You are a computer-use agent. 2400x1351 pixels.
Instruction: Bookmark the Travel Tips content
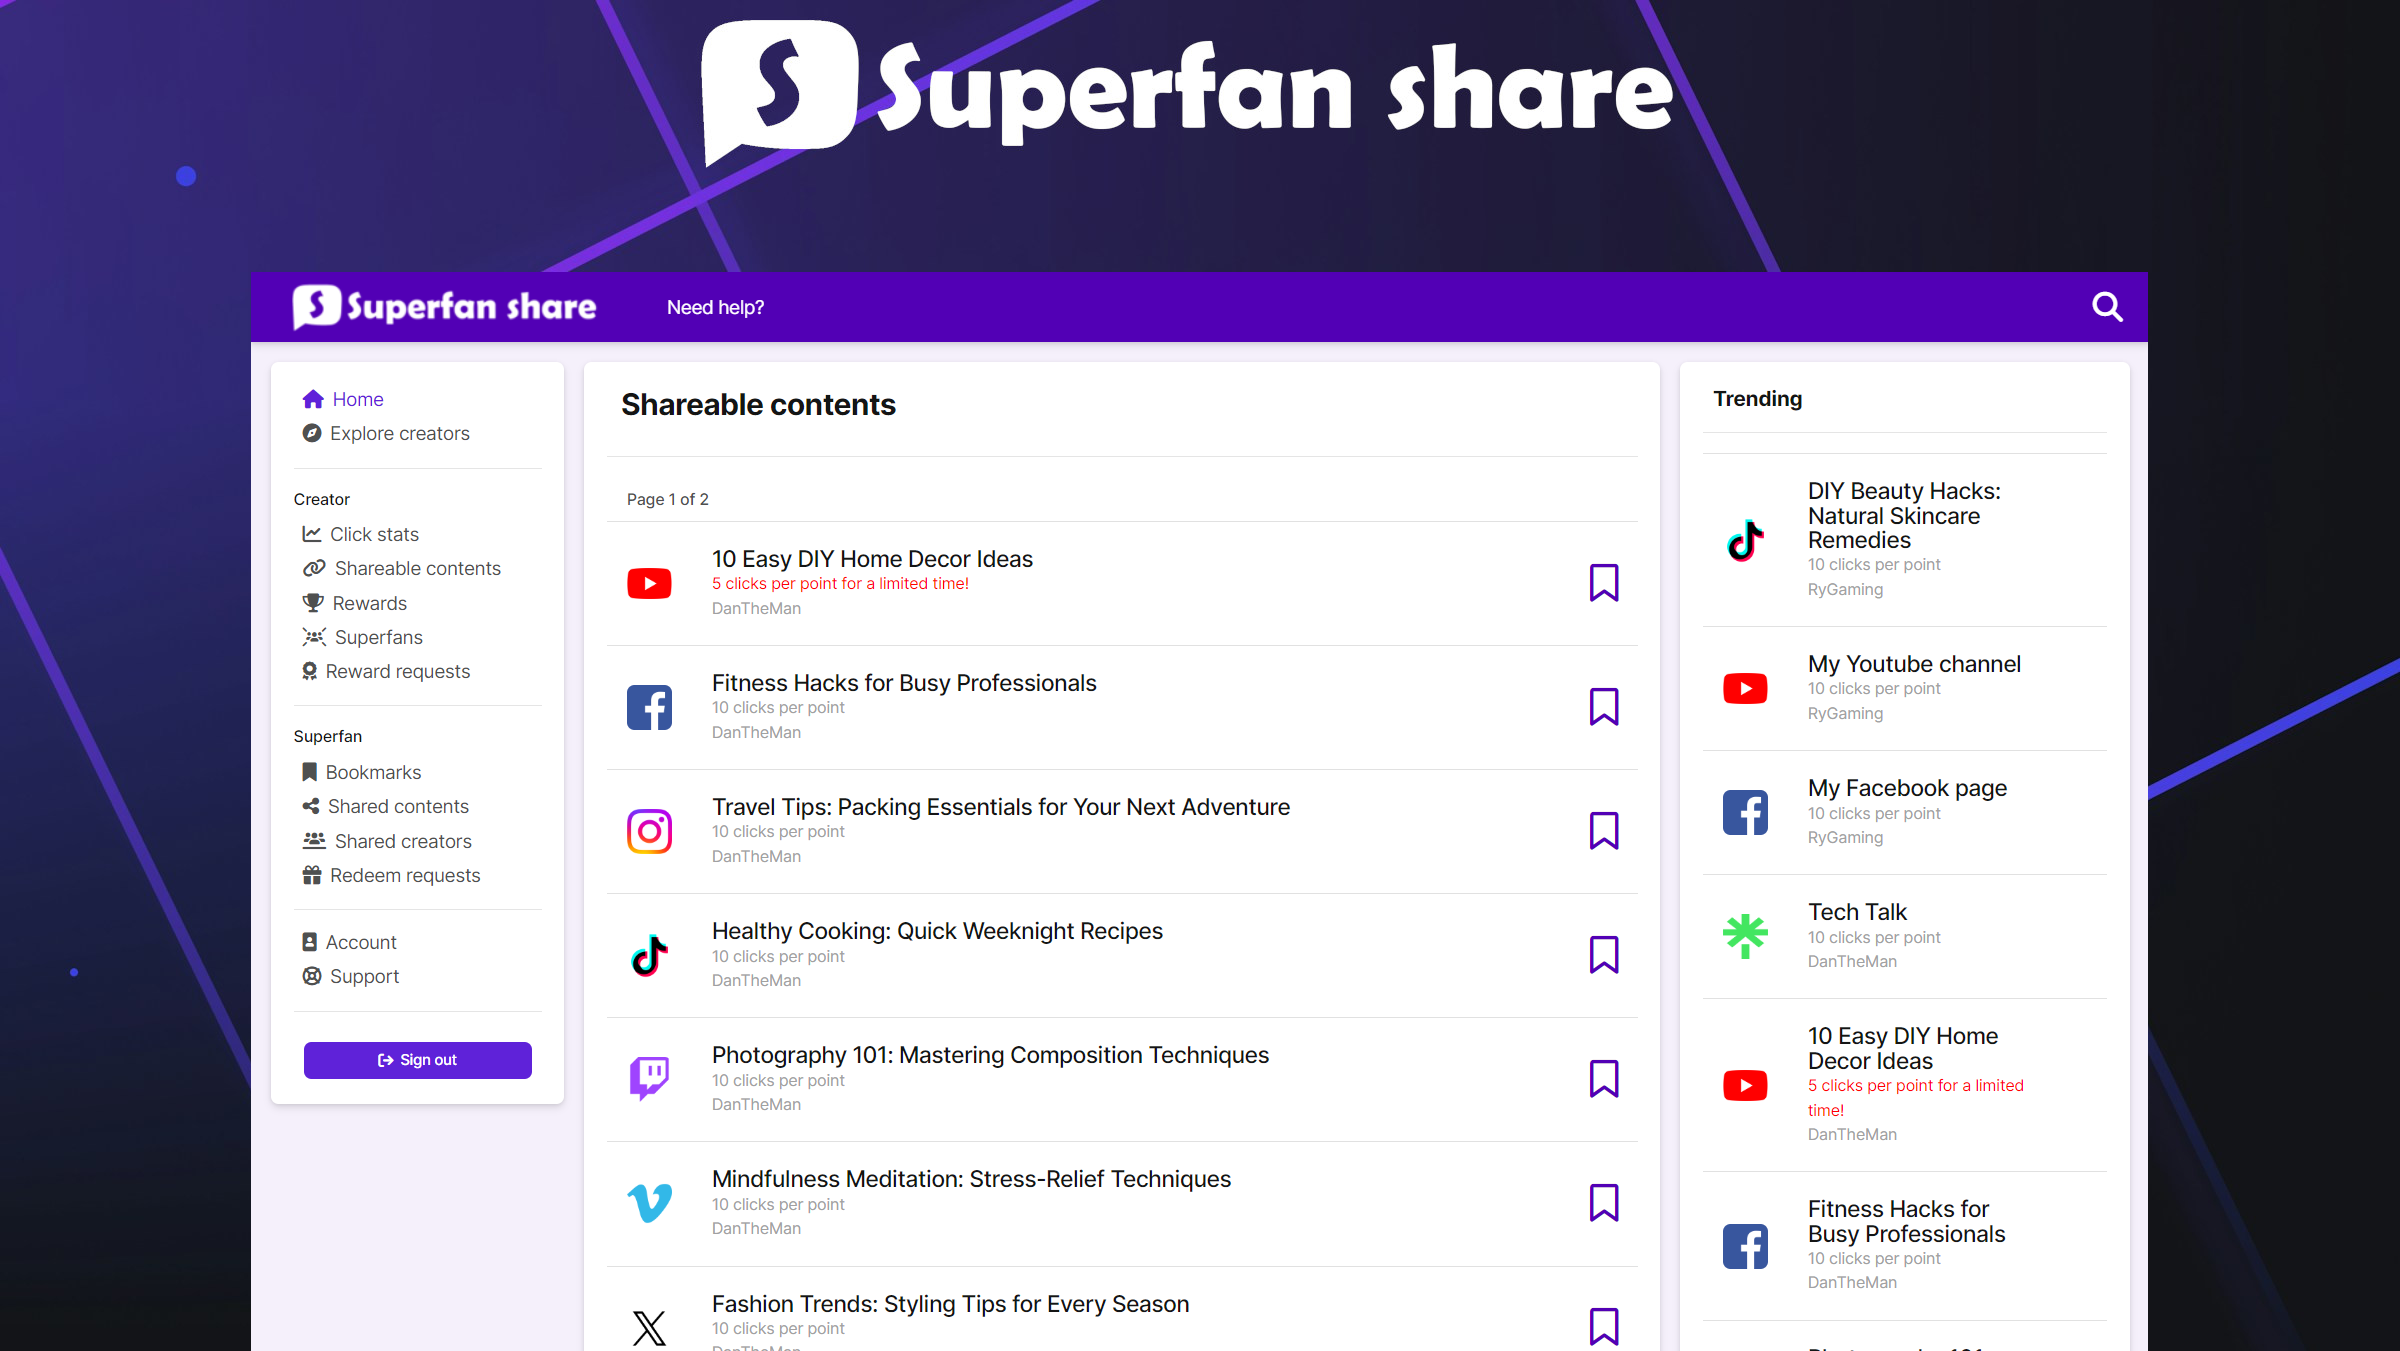tap(1604, 830)
